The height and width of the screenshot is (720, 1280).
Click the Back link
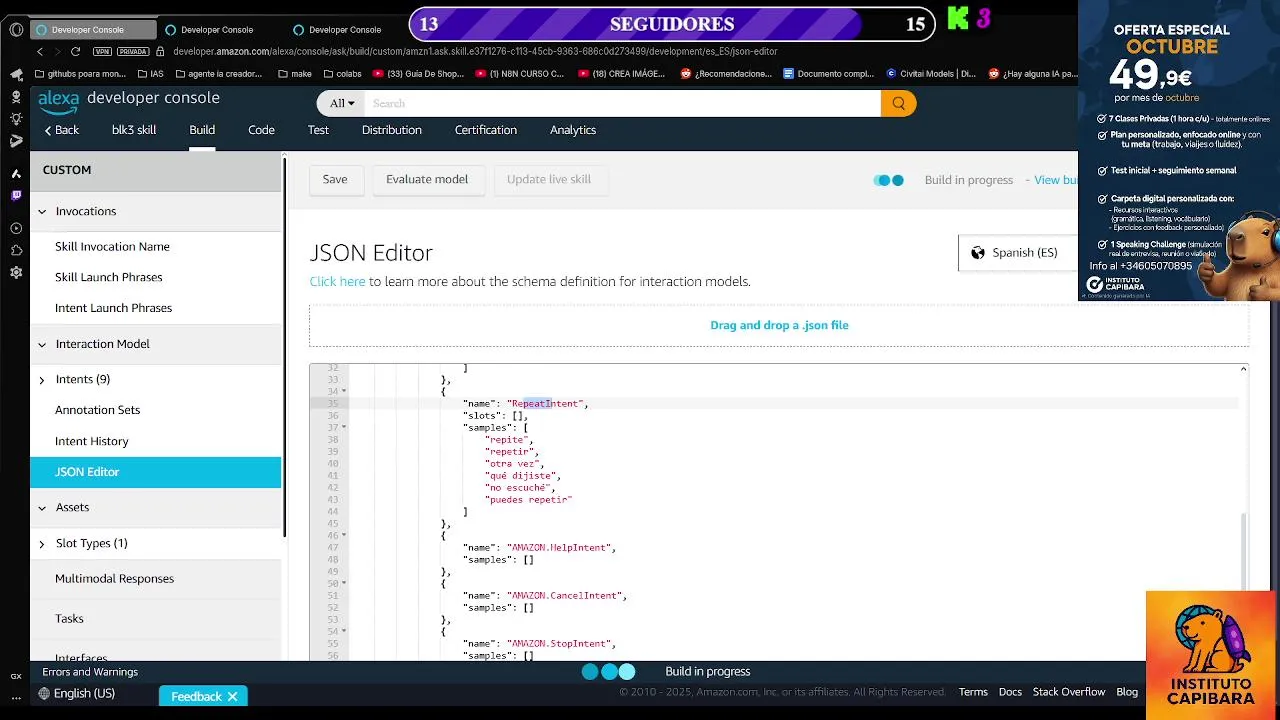[x=61, y=130]
